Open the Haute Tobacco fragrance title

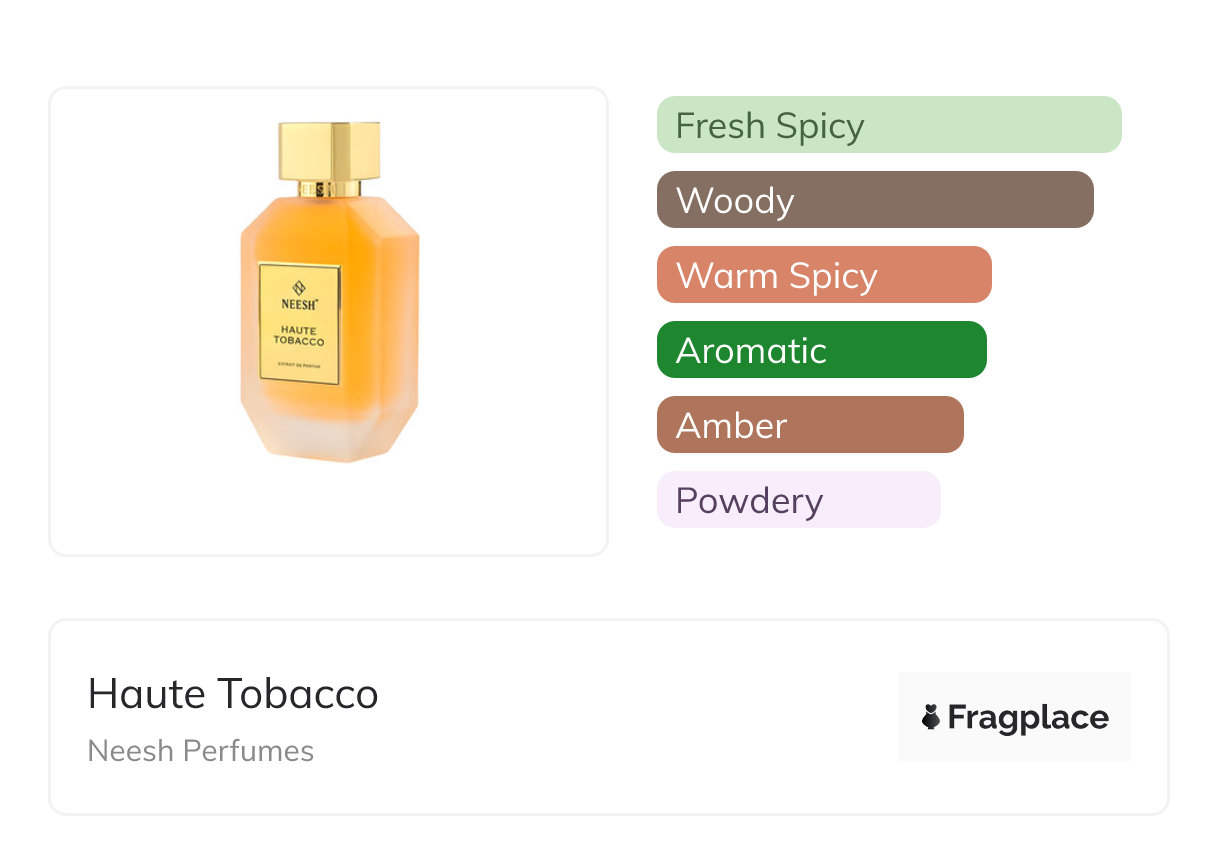coord(233,694)
